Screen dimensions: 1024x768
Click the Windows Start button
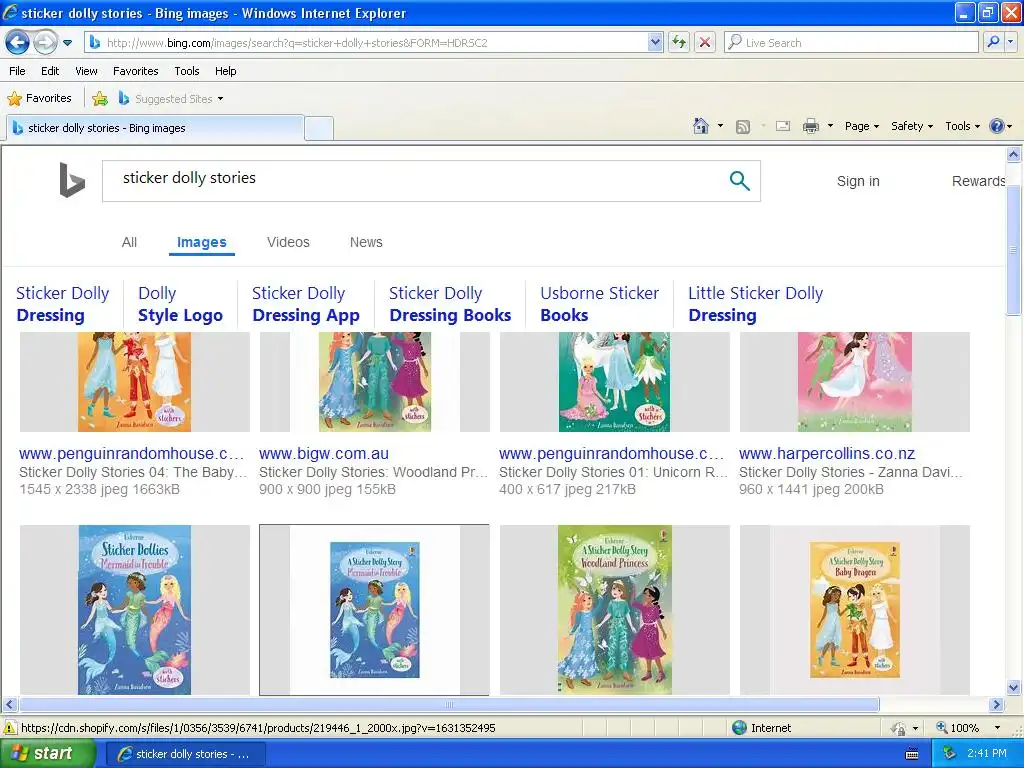(x=47, y=754)
